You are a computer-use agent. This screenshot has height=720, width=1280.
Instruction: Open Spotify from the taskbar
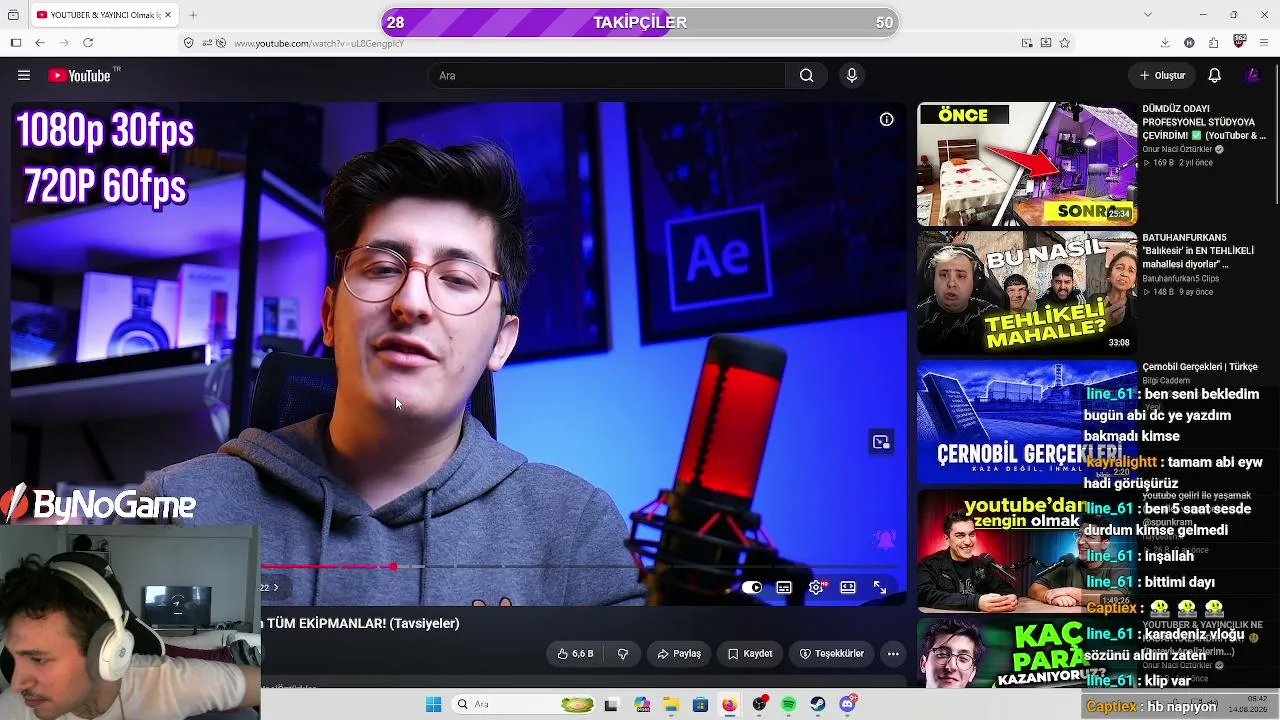coord(789,705)
